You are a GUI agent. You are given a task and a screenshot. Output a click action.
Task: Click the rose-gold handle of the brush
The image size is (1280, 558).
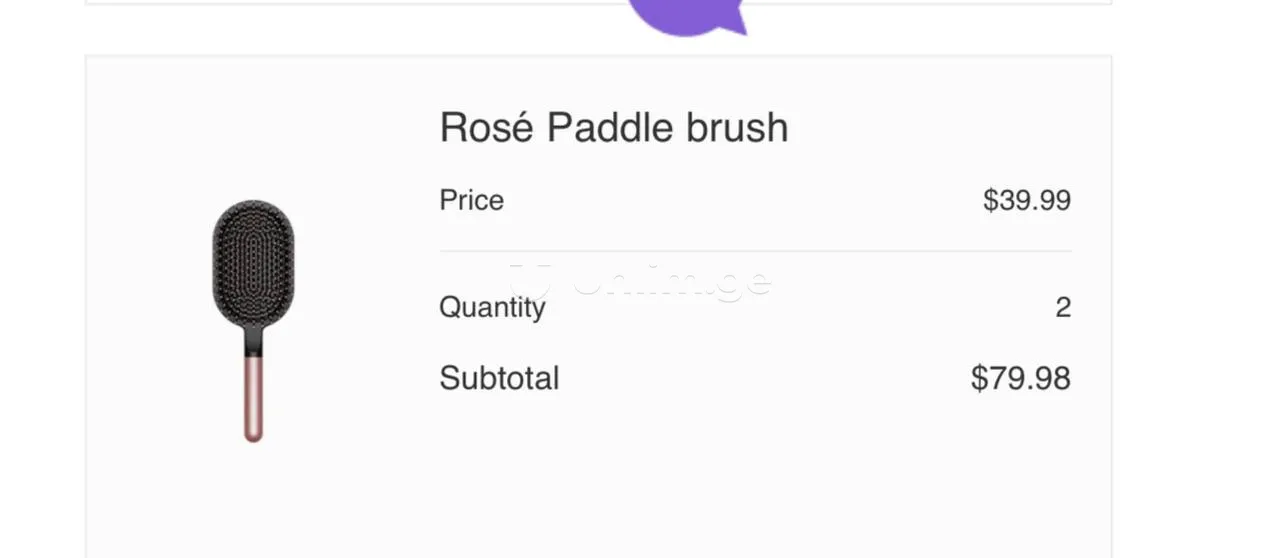[253, 398]
